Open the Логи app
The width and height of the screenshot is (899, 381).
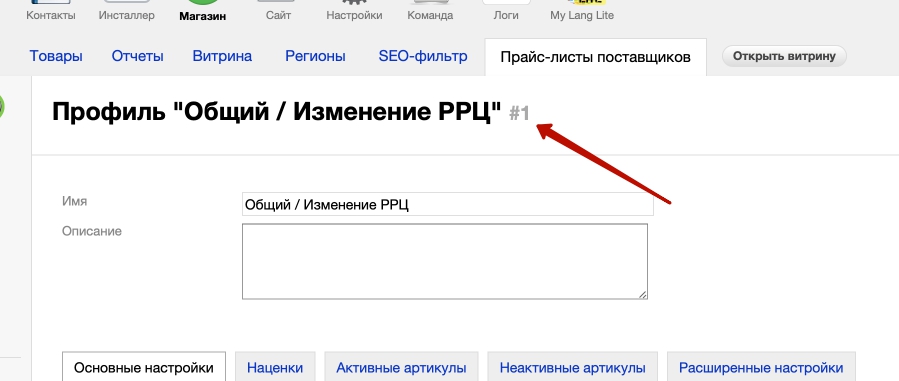[x=506, y=11]
